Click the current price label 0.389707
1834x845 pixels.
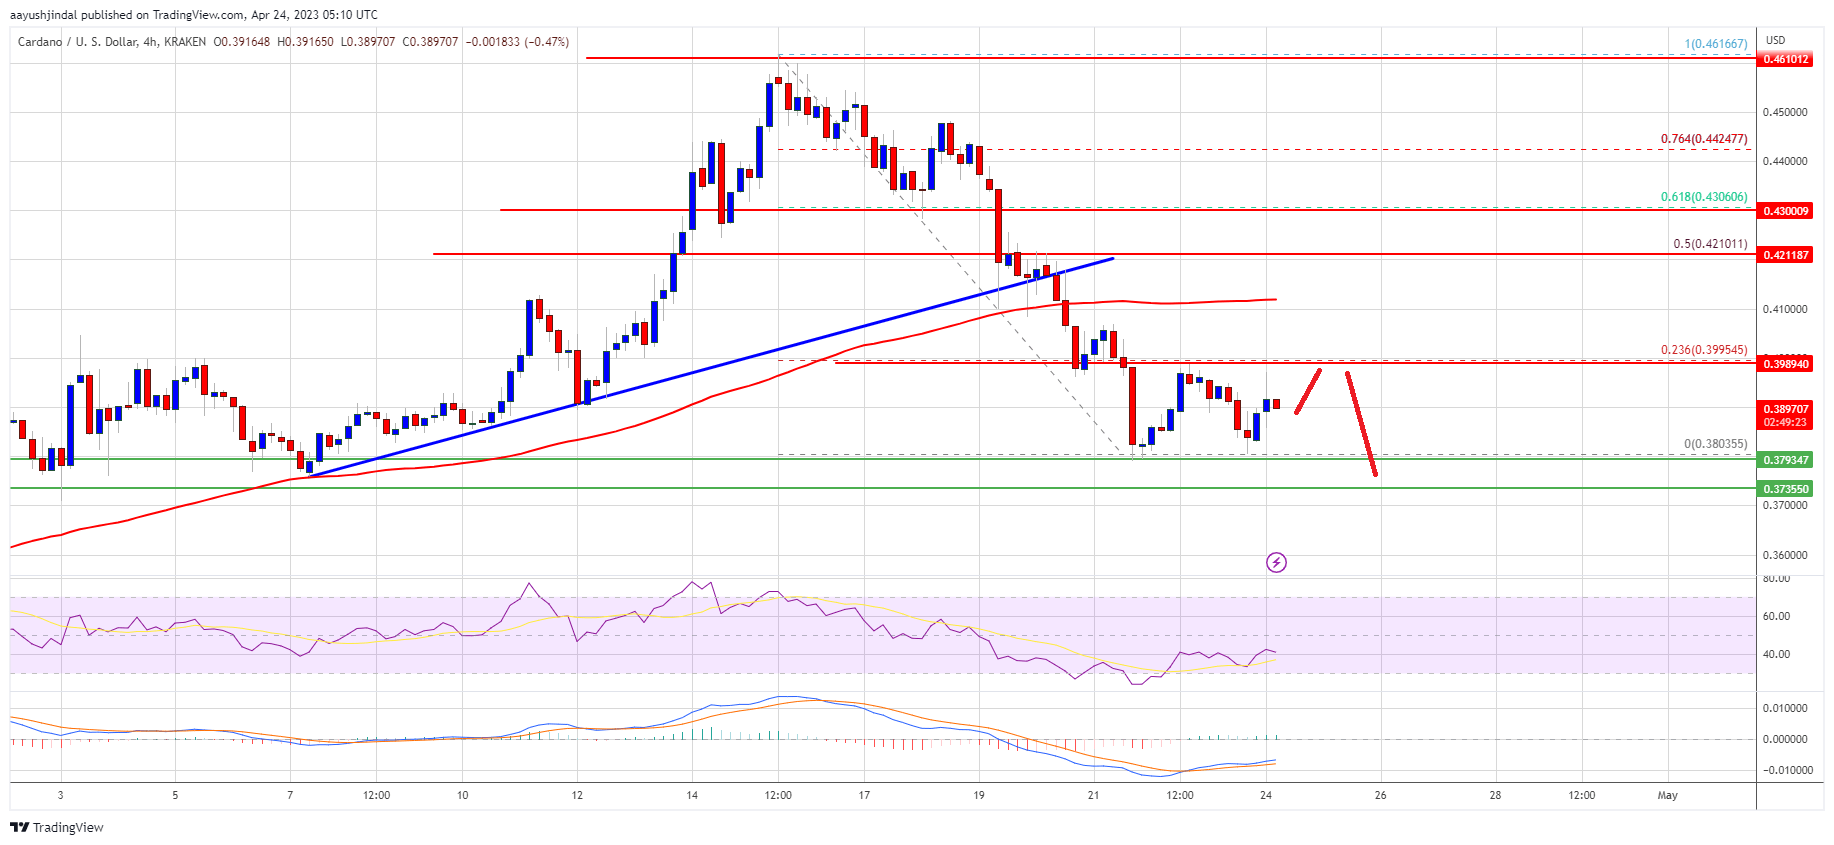[1785, 409]
